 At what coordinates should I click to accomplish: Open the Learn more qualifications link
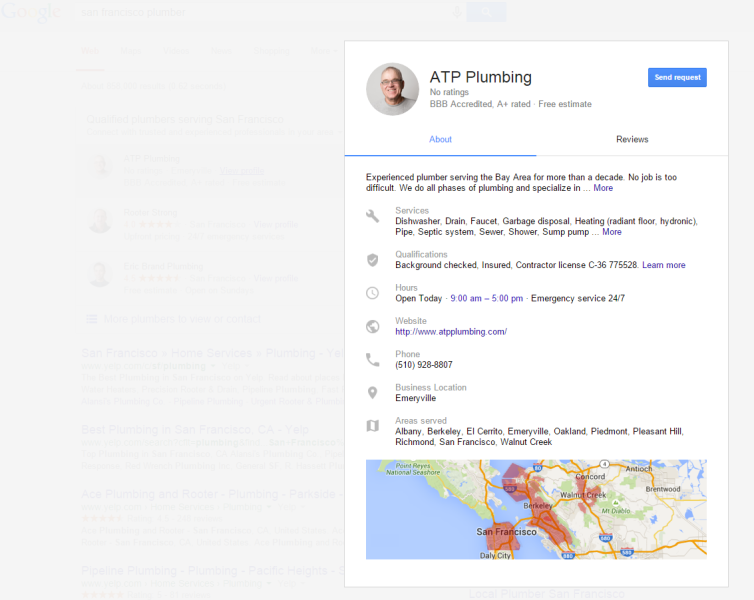pyautogui.click(x=664, y=265)
